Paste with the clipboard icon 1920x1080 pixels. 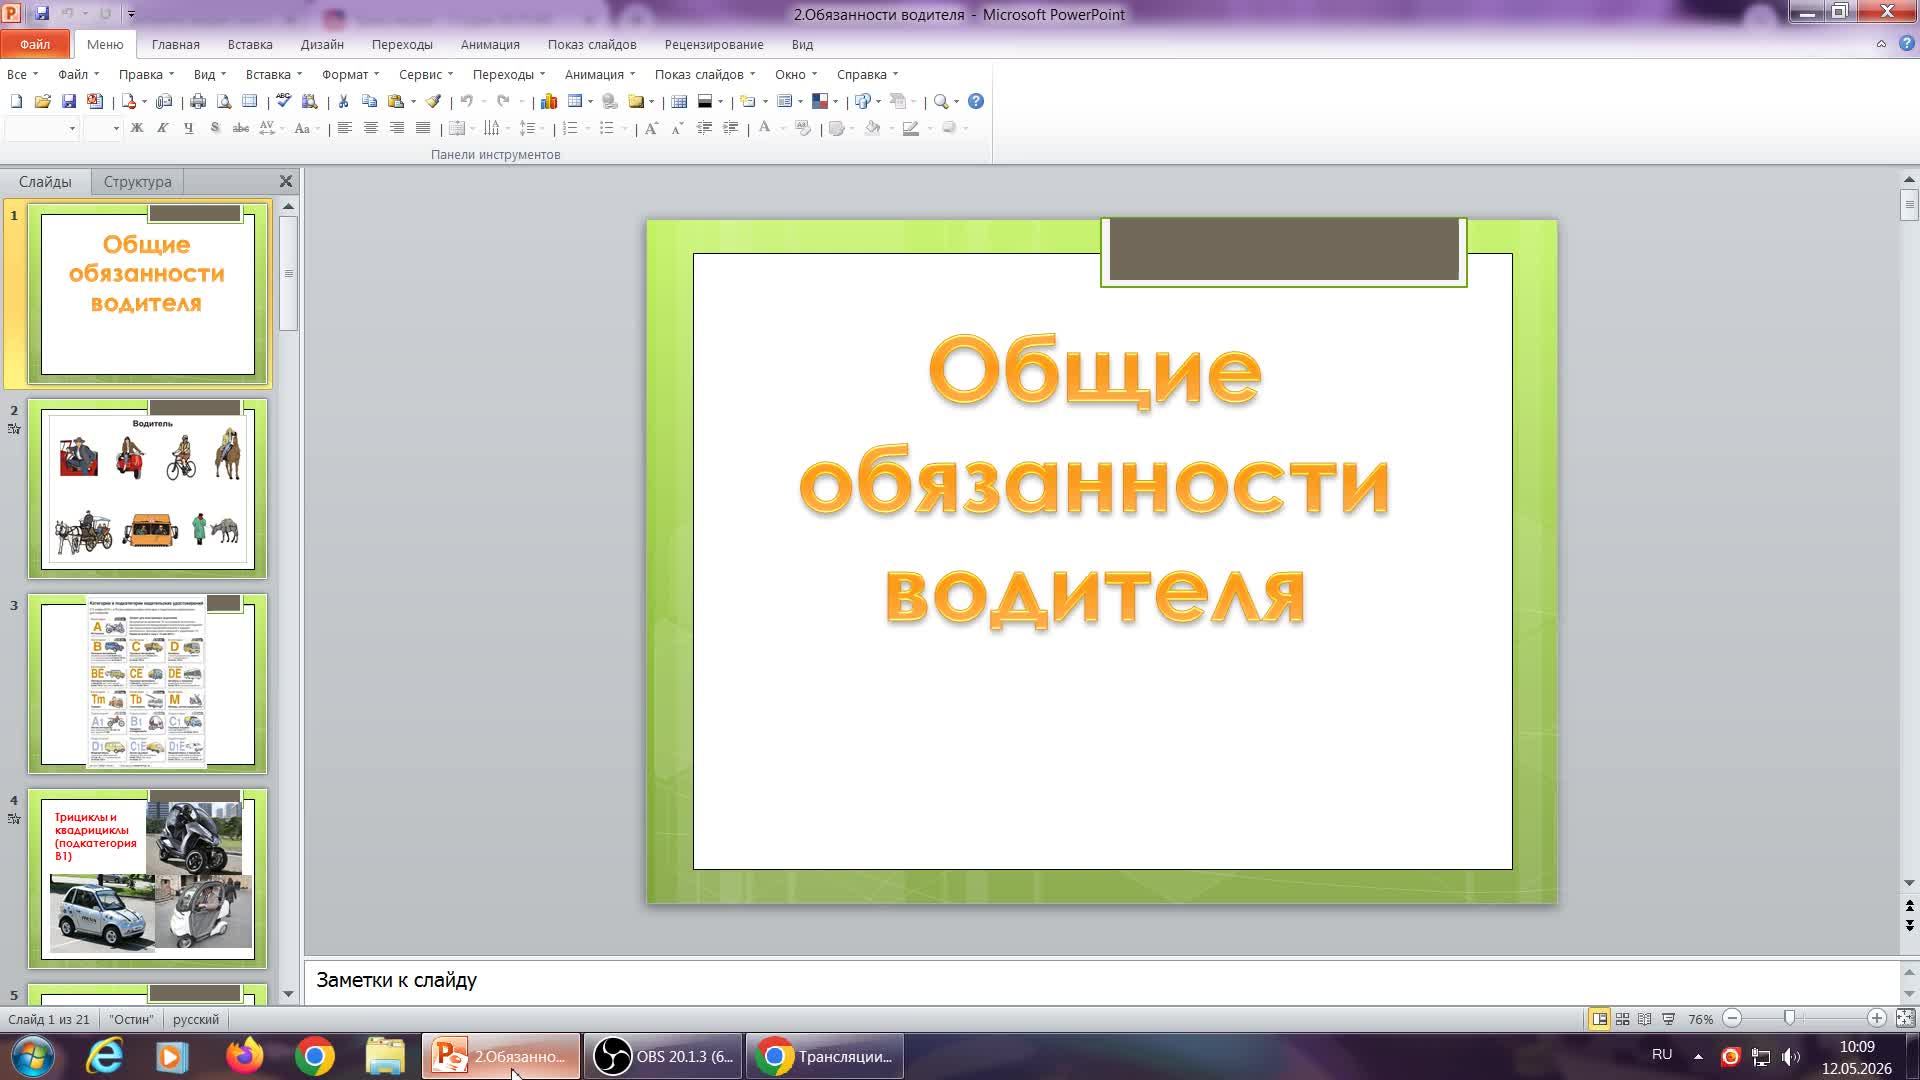click(x=396, y=101)
